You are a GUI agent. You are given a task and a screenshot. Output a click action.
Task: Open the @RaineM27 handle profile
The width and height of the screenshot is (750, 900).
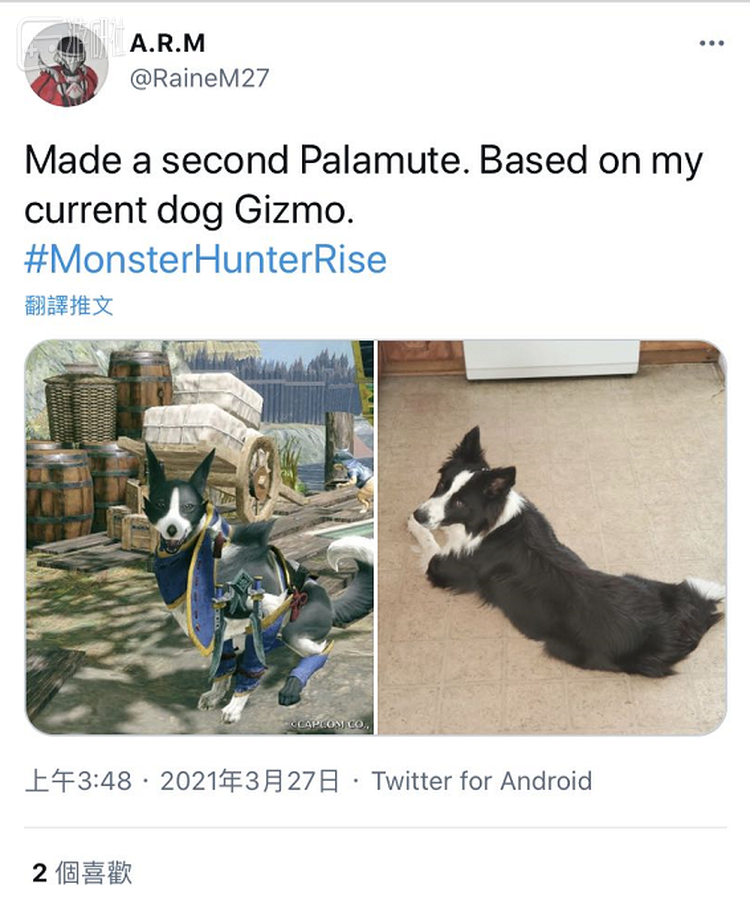tap(199, 77)
